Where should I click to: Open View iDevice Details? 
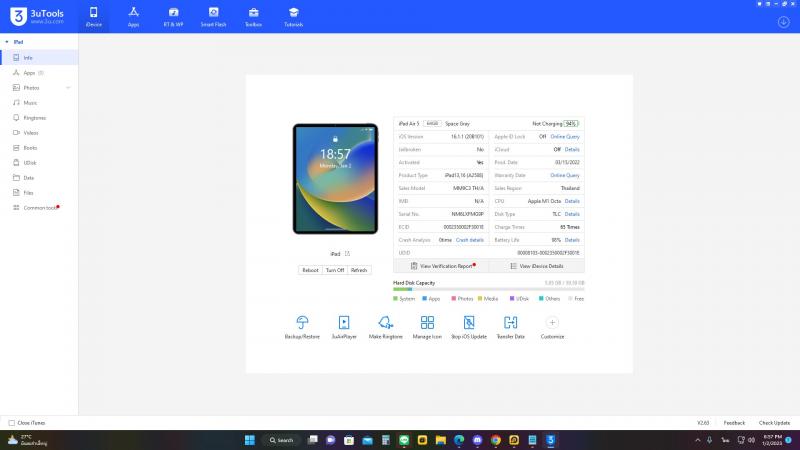537,266
